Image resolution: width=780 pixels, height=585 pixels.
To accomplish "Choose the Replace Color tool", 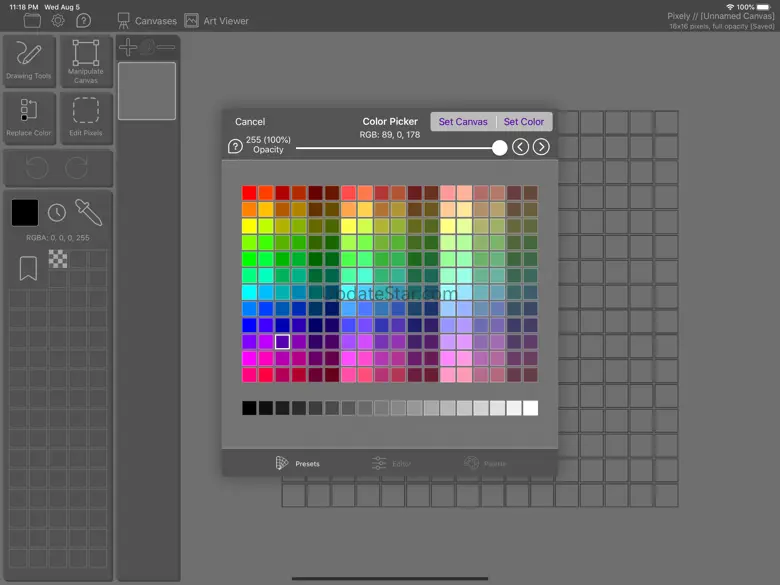I will pyautogui.click(x=29, y=117).
